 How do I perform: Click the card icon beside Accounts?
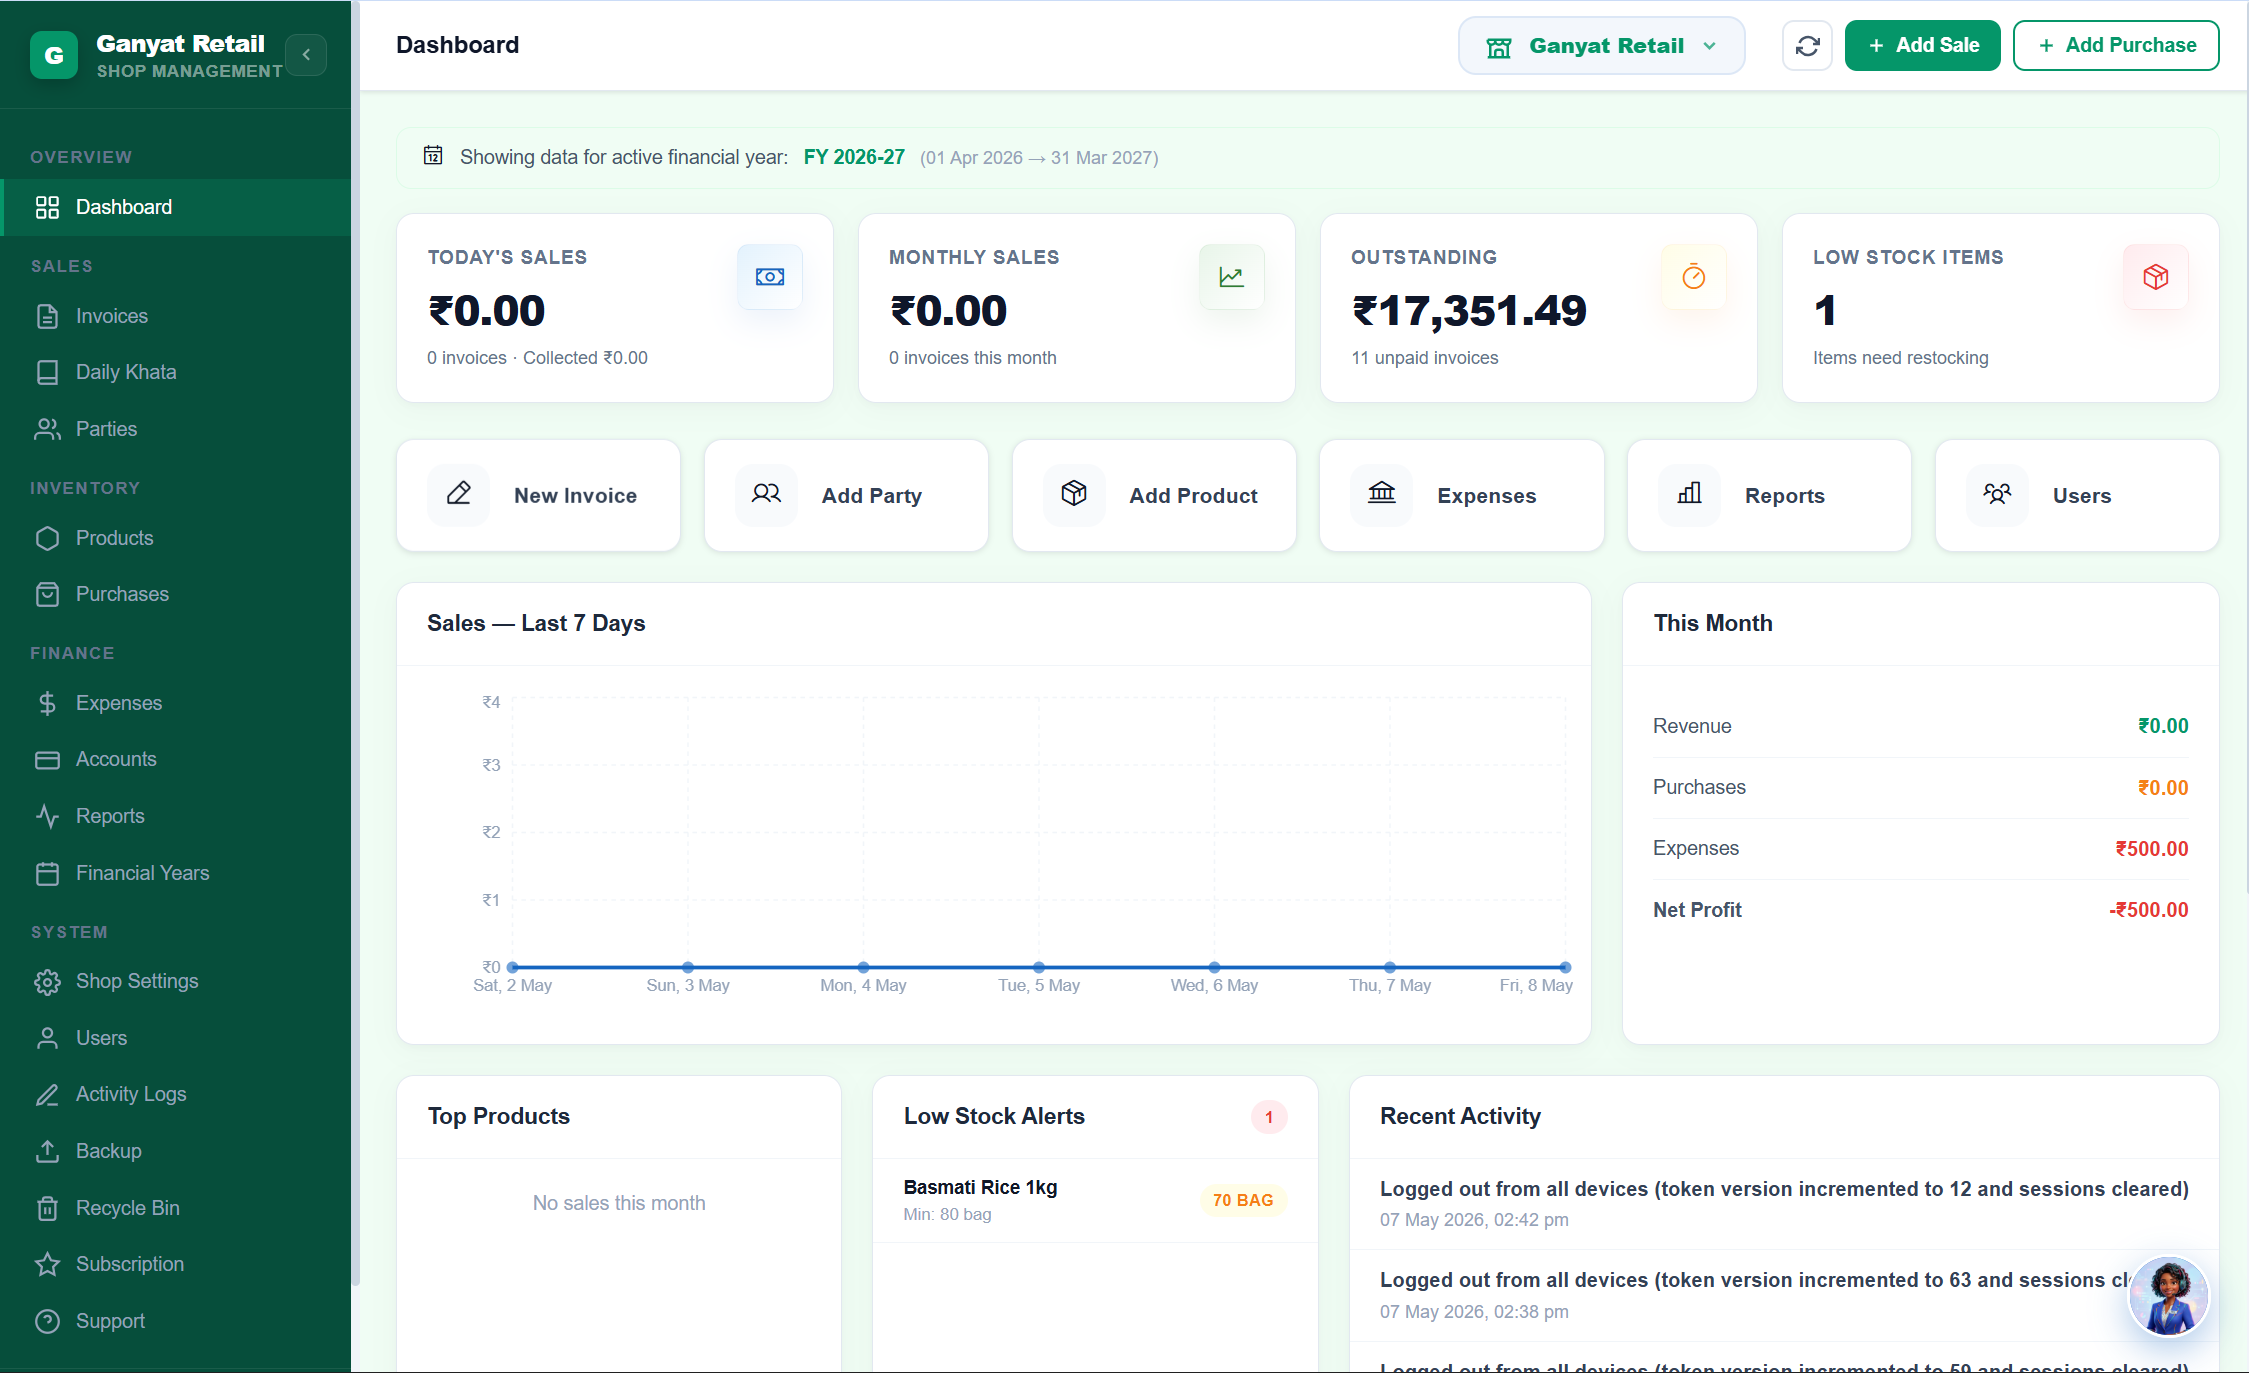[47, 760]
